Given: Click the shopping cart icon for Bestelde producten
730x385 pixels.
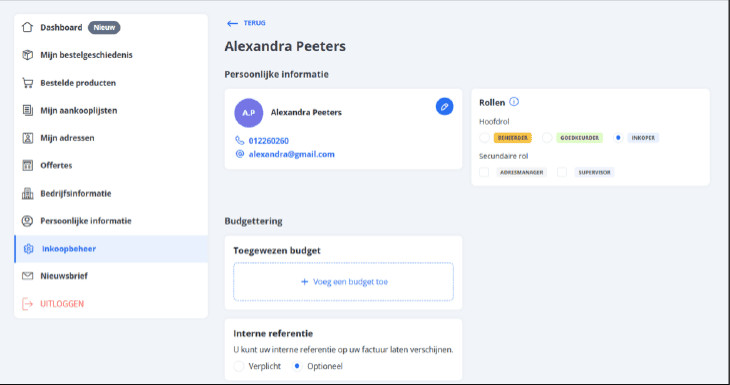Looking at the screenshot, I should coord(27,83).
